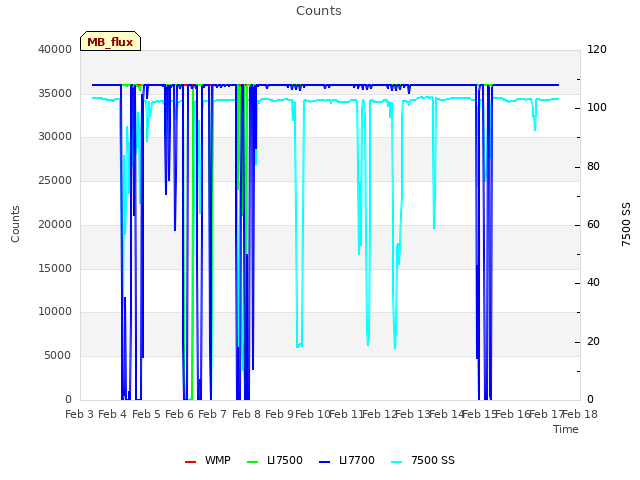Click the 15000 left axis label
The image size is (640, 480).
[55, 268]
